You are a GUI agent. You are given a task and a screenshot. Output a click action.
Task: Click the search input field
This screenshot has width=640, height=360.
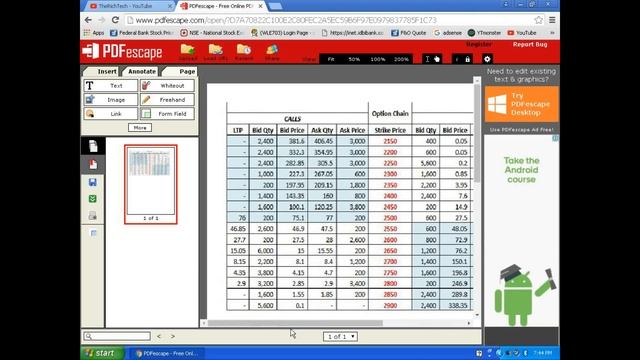117,336
